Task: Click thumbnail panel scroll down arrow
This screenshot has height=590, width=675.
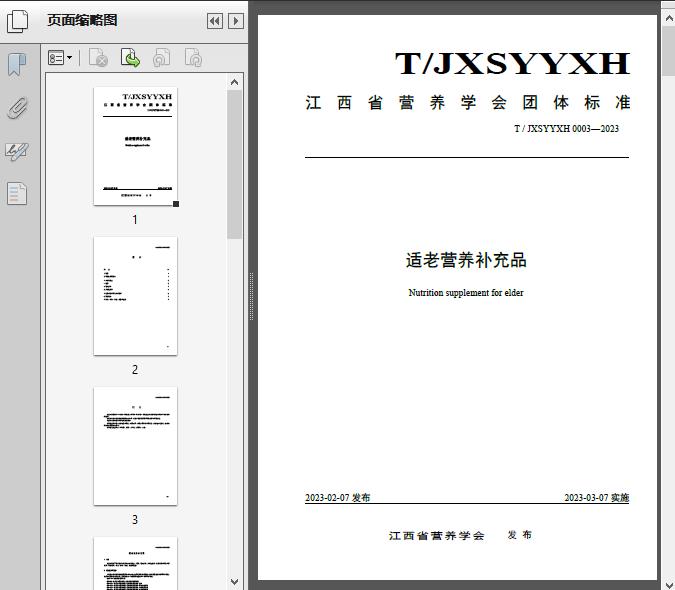Action: 235,581
